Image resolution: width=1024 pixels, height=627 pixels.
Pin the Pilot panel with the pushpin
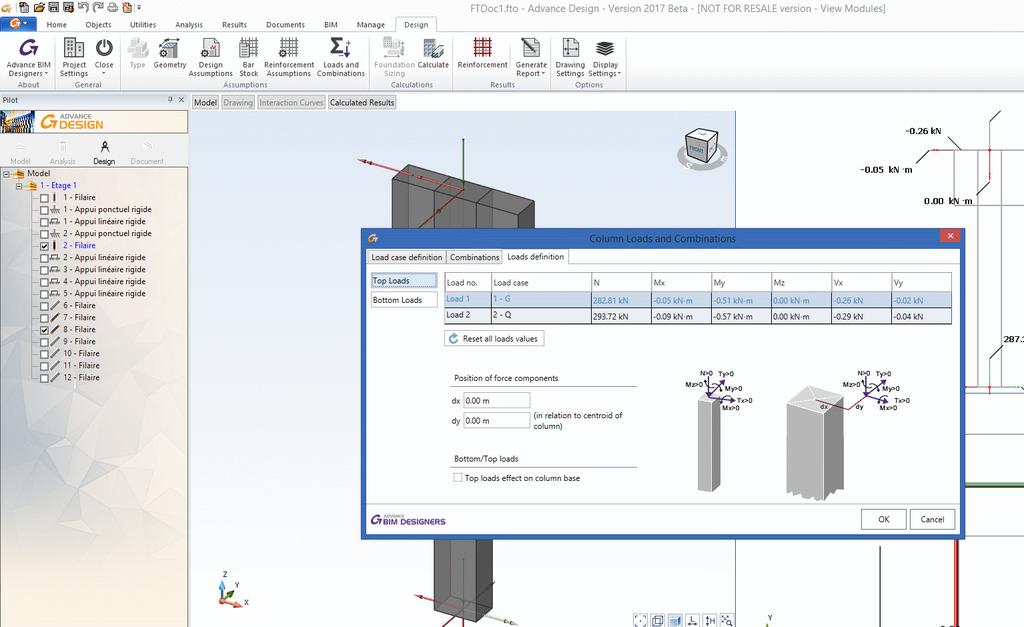(x=170, y=100)
